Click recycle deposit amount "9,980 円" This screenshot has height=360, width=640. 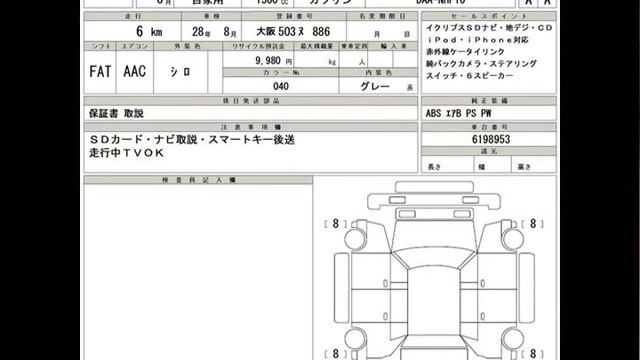(x=273, y=60)
